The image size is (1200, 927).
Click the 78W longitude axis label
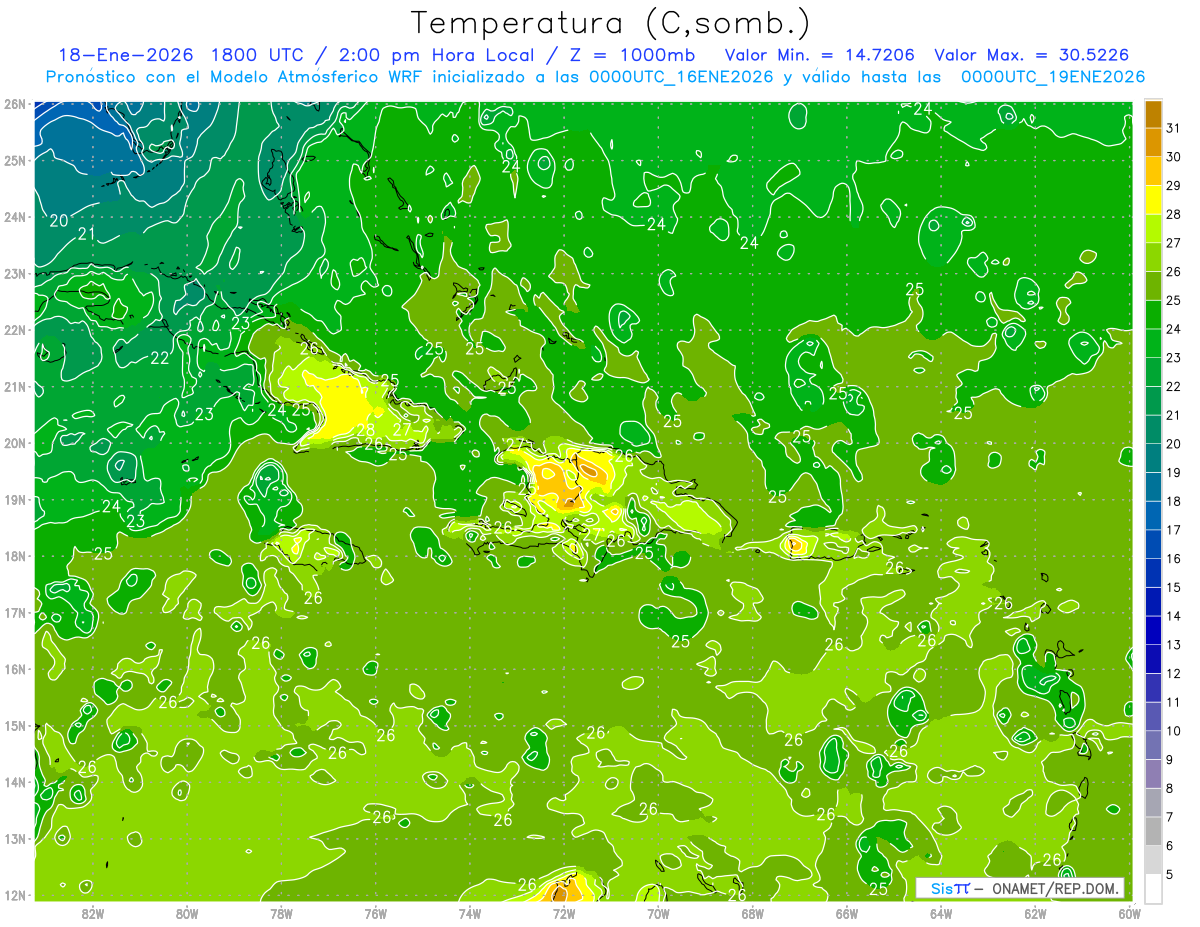click(x=281, y=913)
